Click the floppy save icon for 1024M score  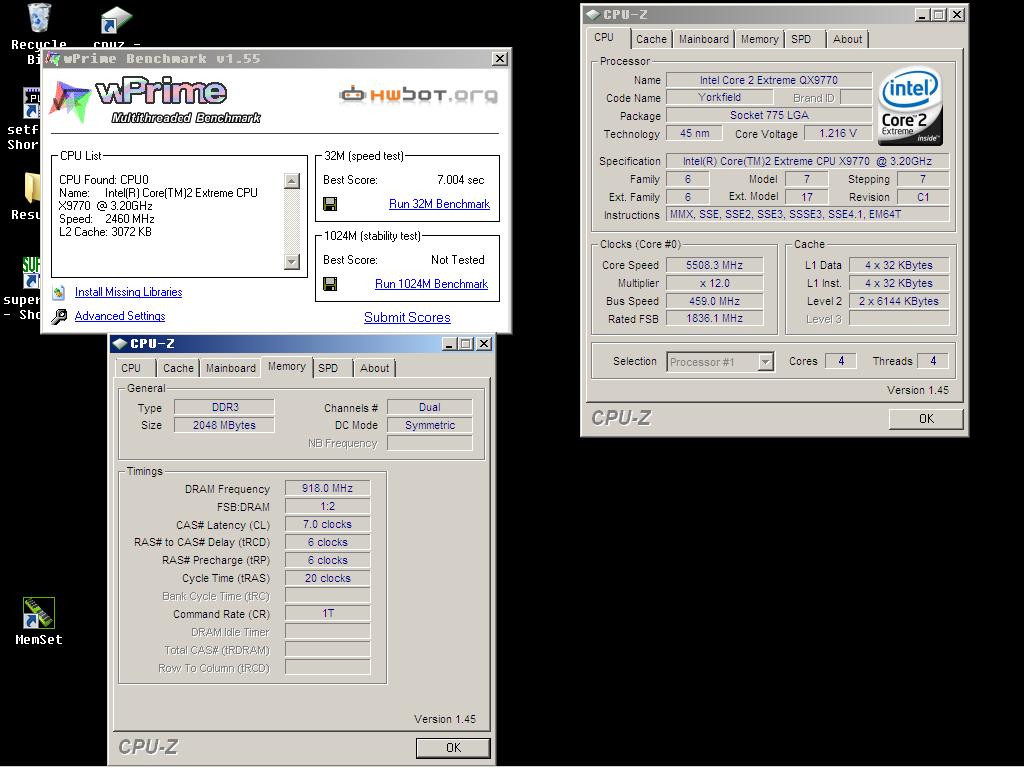pos(330,284)
